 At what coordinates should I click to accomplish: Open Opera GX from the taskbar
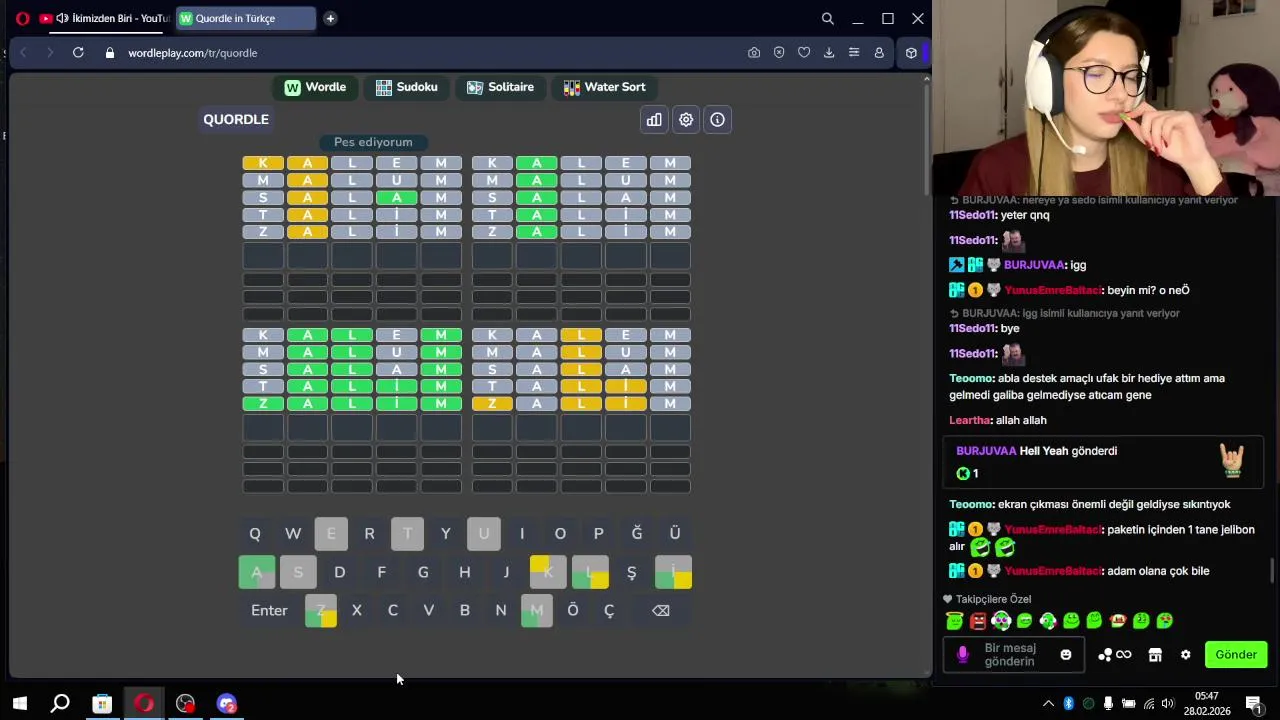coord(144,704)
